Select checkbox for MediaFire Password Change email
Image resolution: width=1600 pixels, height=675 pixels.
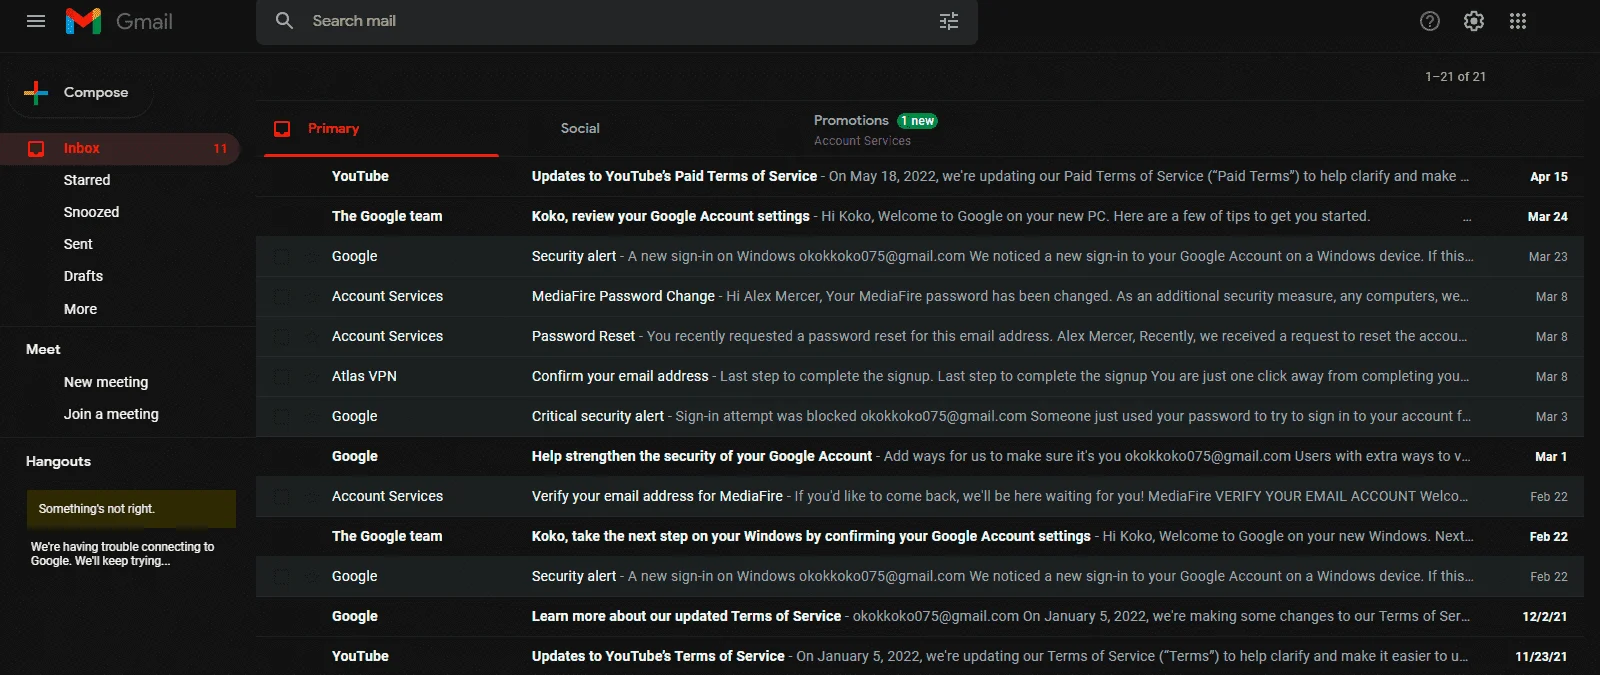[x=283, y=296]
